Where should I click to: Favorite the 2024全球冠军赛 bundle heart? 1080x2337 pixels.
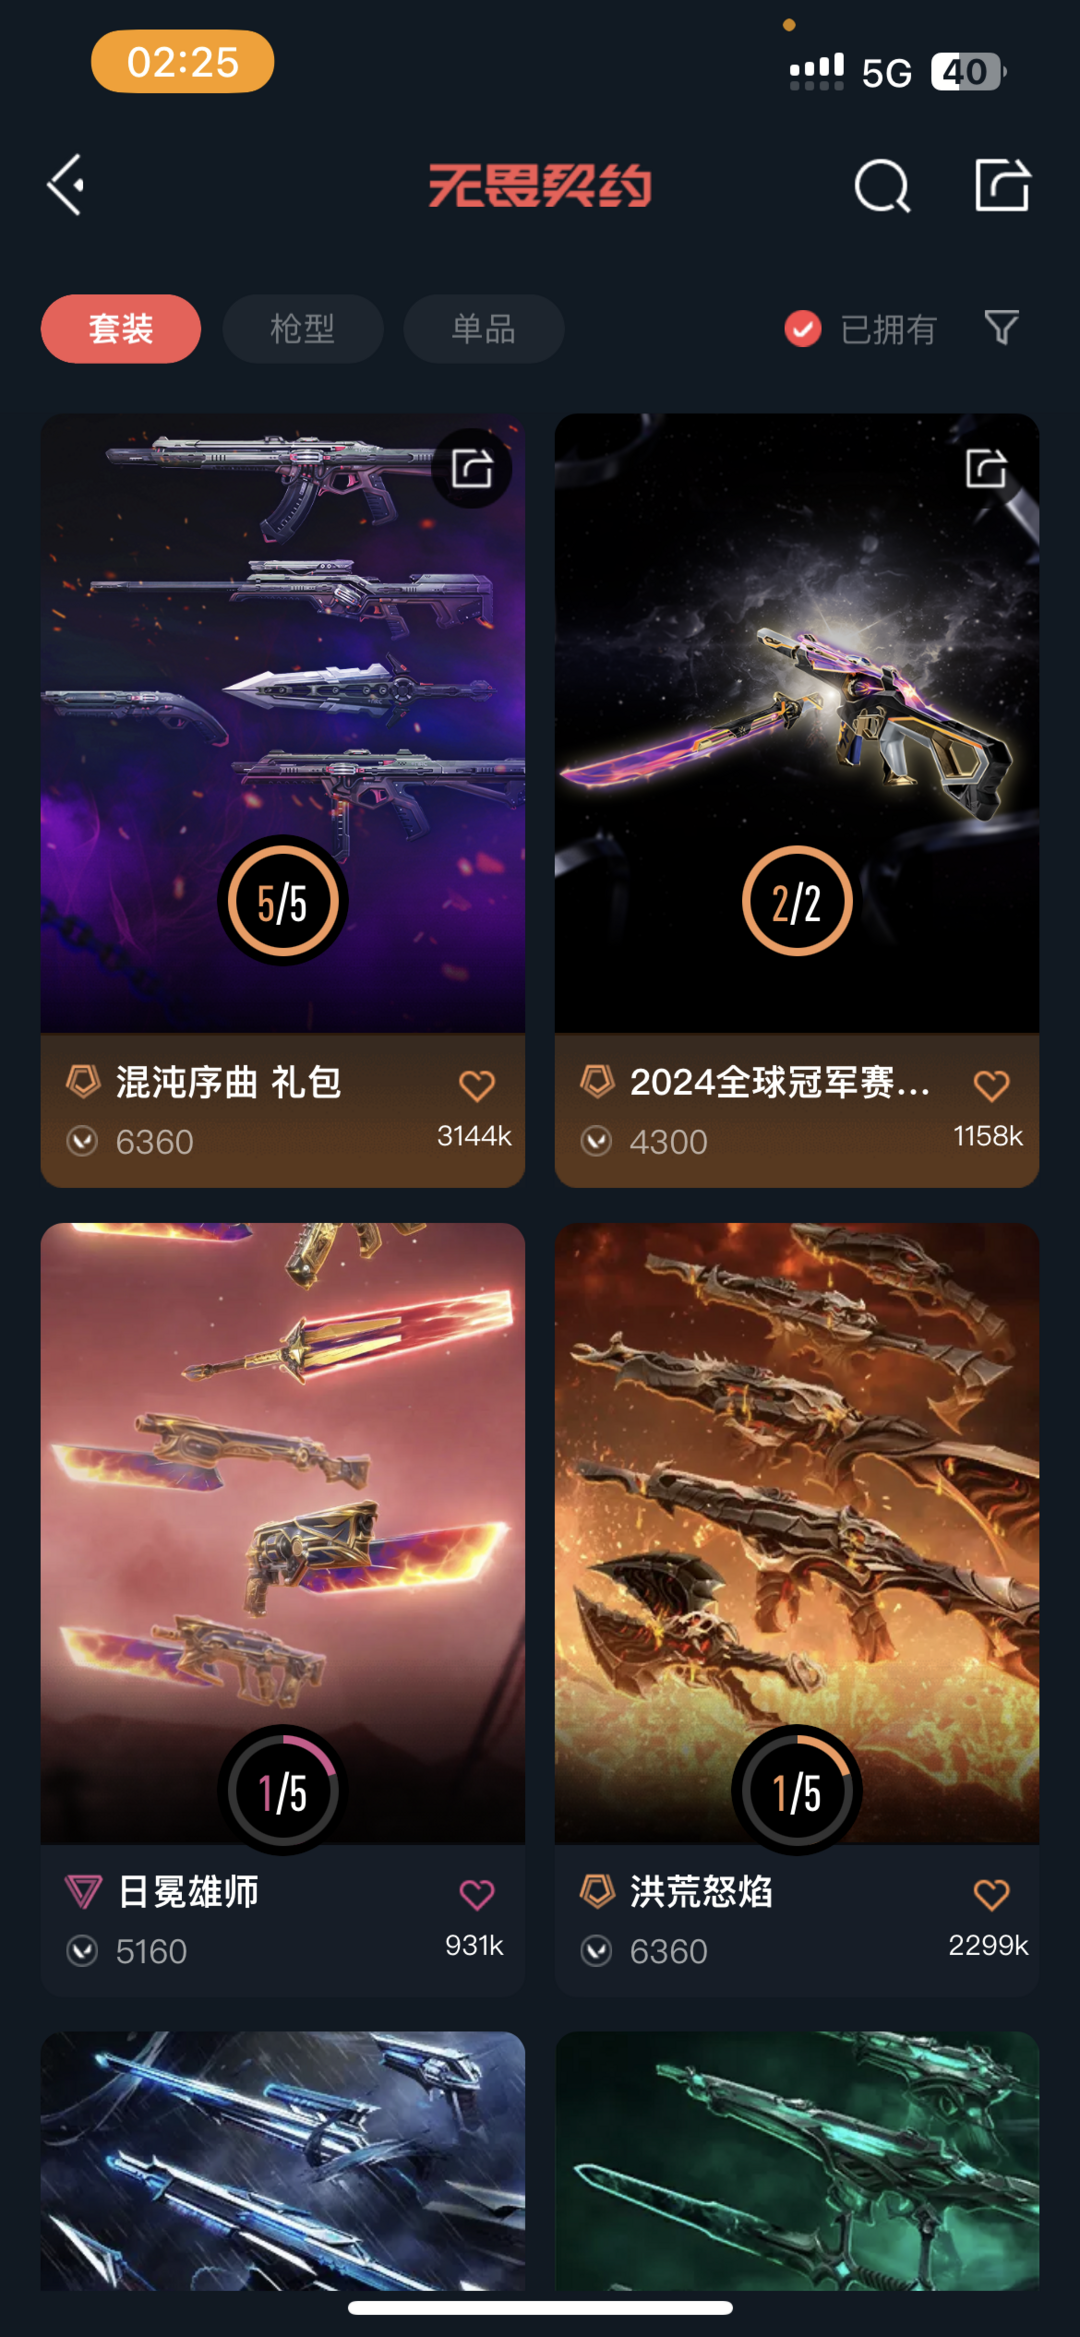point(991,1086)
